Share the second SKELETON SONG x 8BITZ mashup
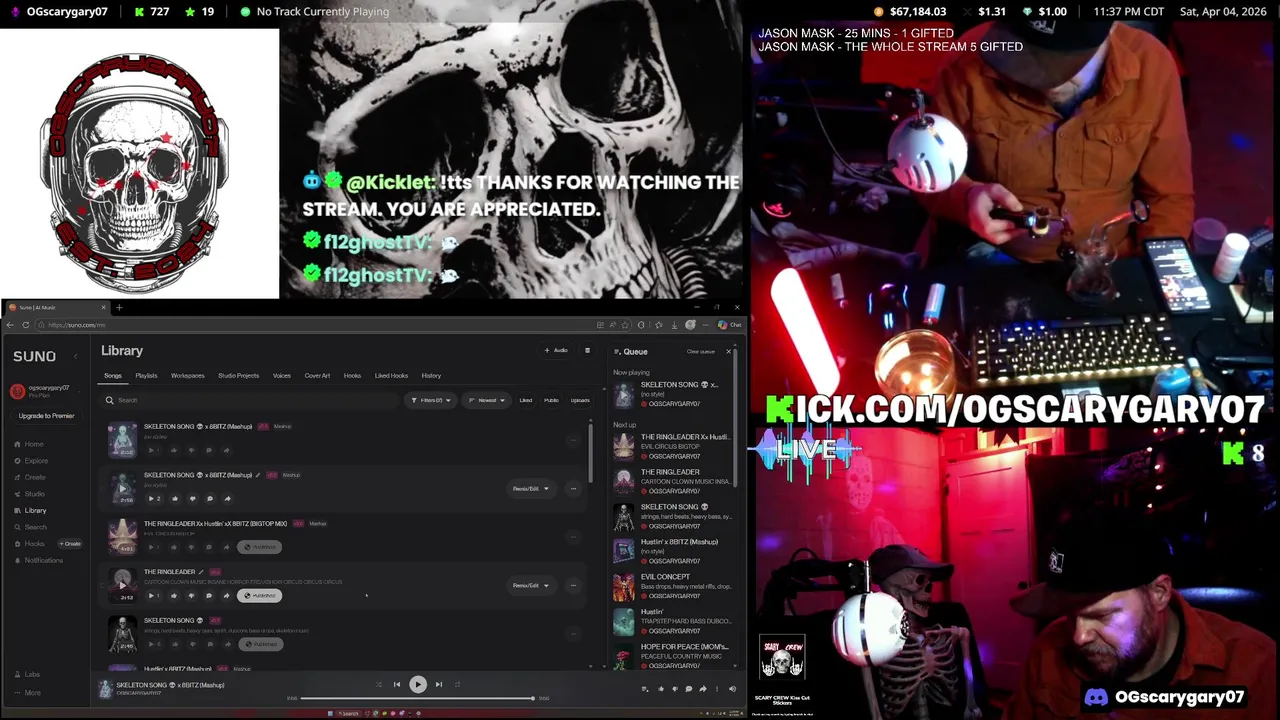This screenshot has height=720, width=1280. click(227, 498)
